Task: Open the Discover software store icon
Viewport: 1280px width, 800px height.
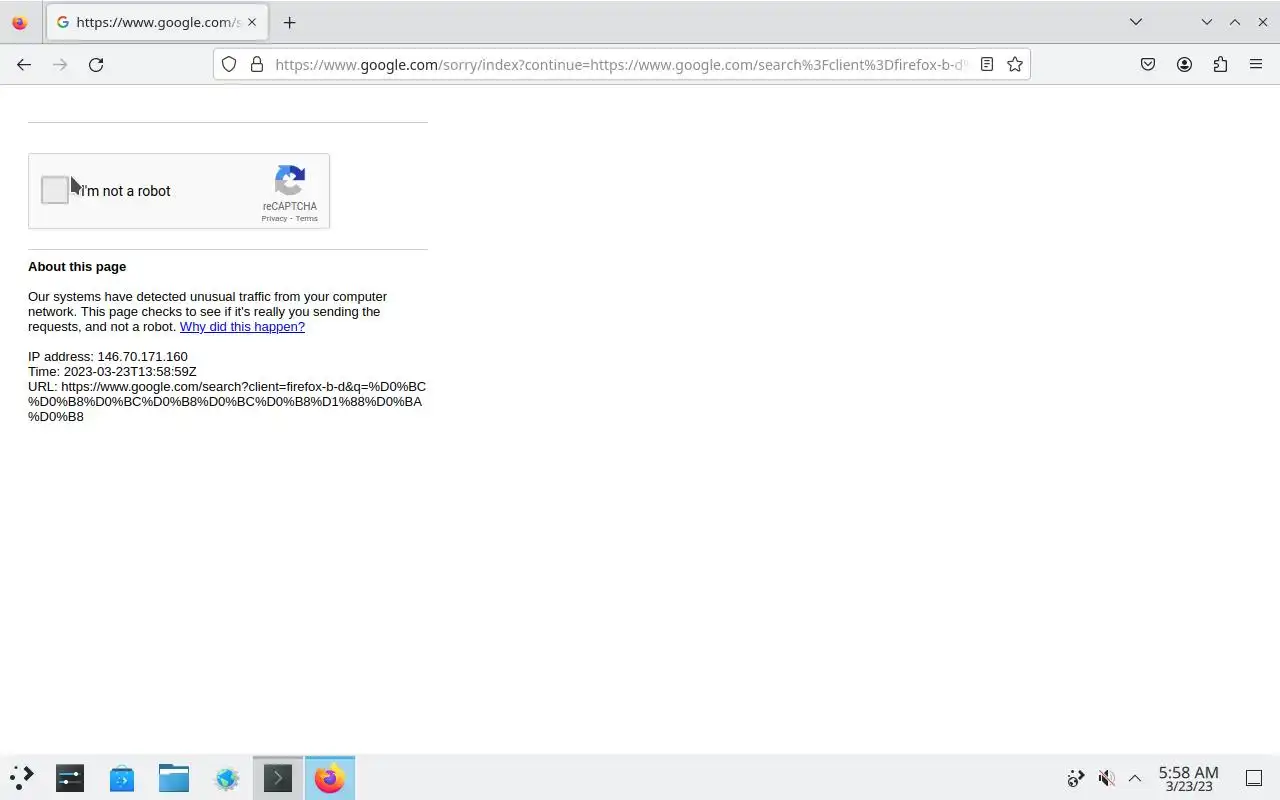Action: click(x=122, y=777)
